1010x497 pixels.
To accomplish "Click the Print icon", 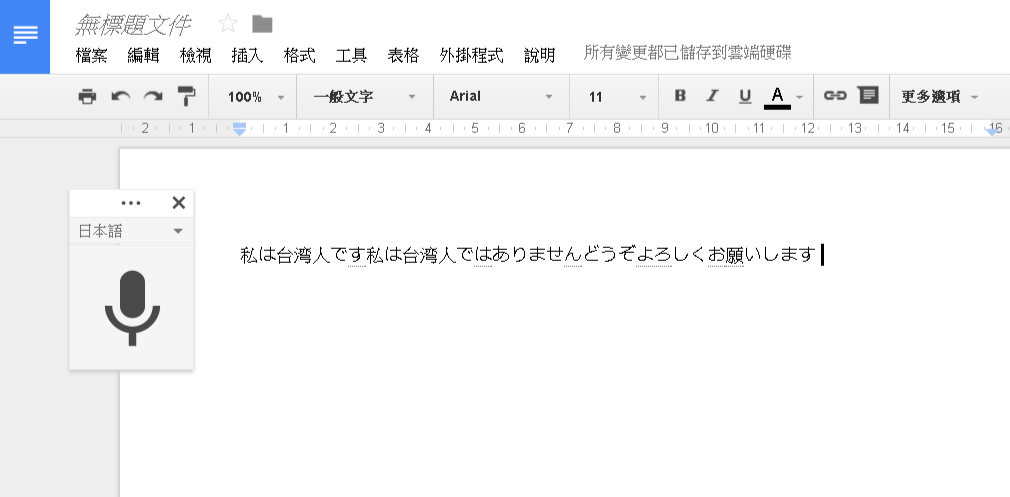I will point(87,97).
